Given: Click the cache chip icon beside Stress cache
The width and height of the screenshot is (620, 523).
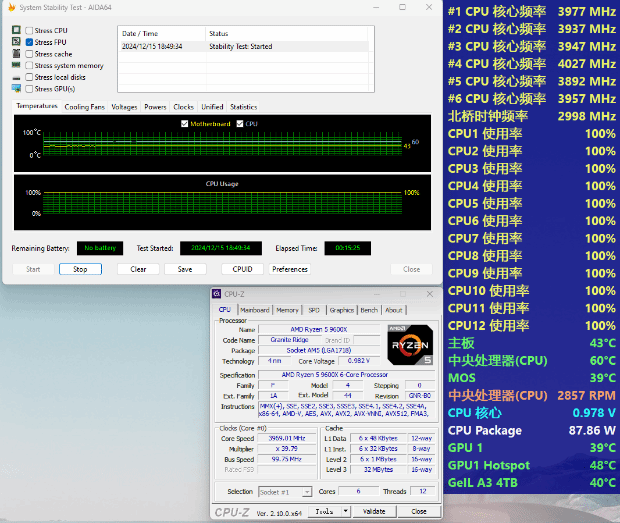Looking at the screenshot, I should point(16,53).
